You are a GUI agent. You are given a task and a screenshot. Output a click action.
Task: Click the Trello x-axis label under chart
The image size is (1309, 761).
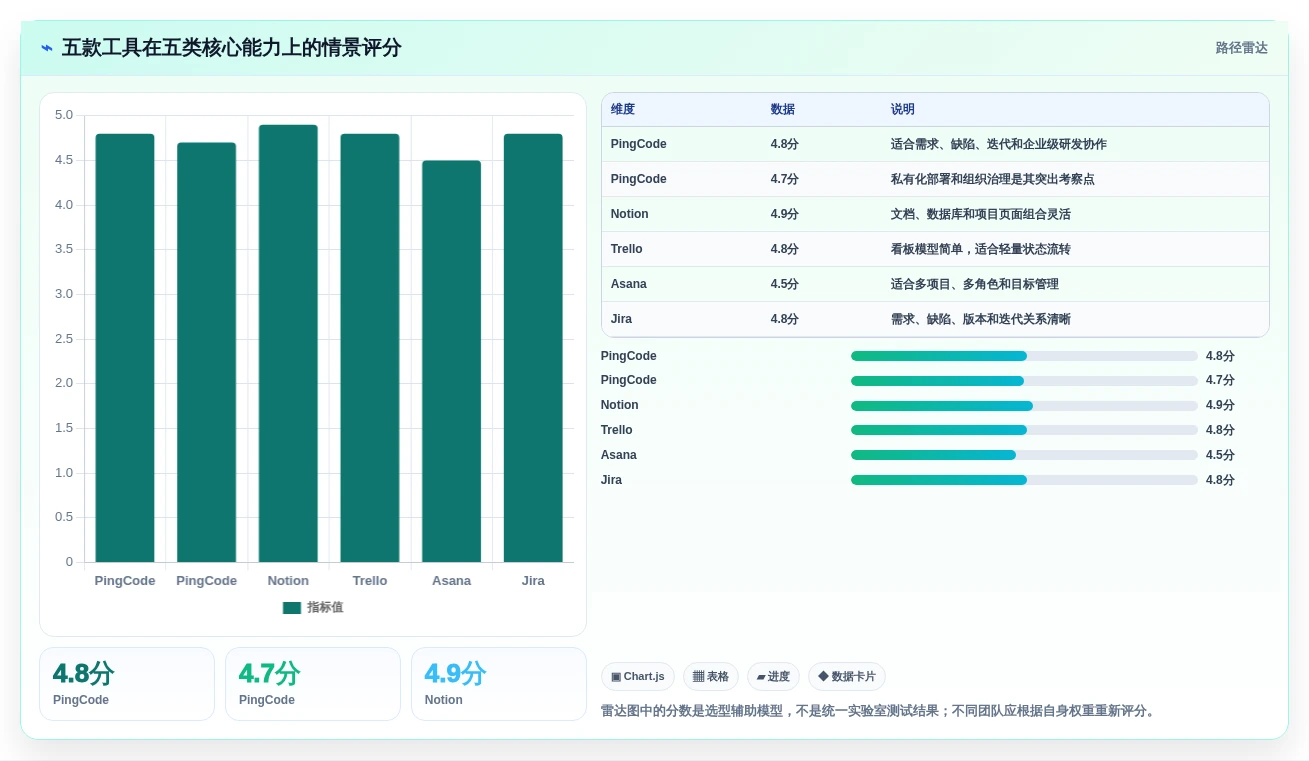click(x=370, y=581)
